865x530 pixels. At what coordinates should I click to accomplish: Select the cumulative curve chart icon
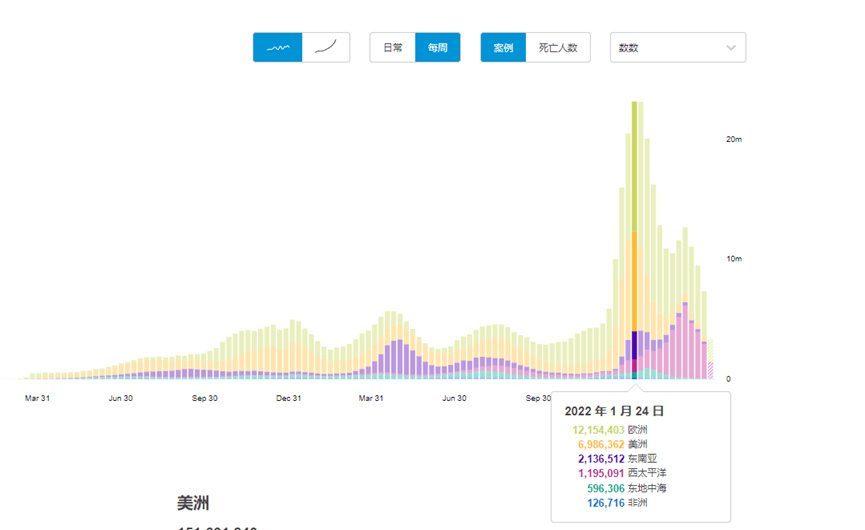click(x=326, y=47)
